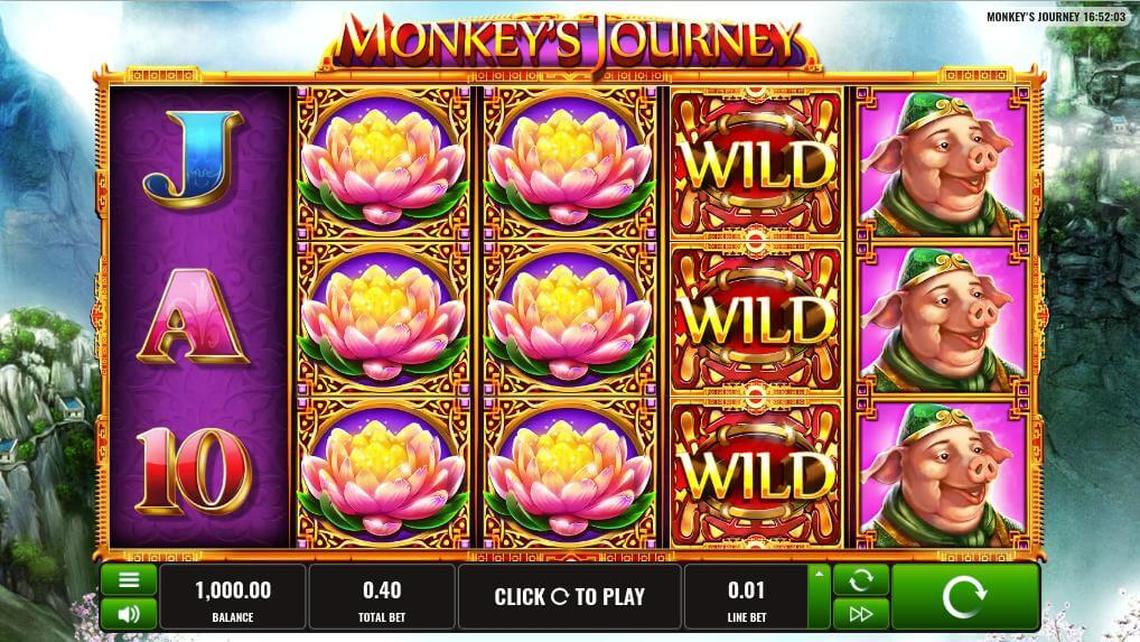Select the pink A symbol
Screen dimensions: 1140x642
tap(193, 316)
